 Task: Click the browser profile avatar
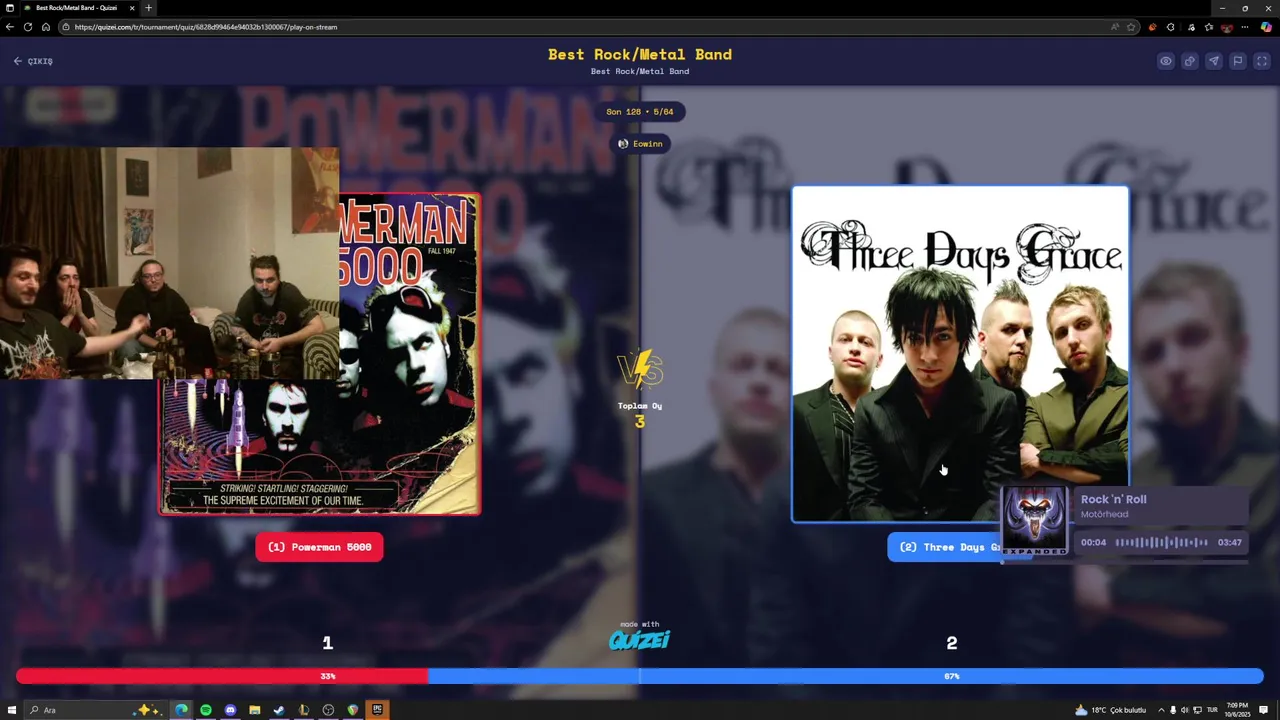pos(1227,27)
